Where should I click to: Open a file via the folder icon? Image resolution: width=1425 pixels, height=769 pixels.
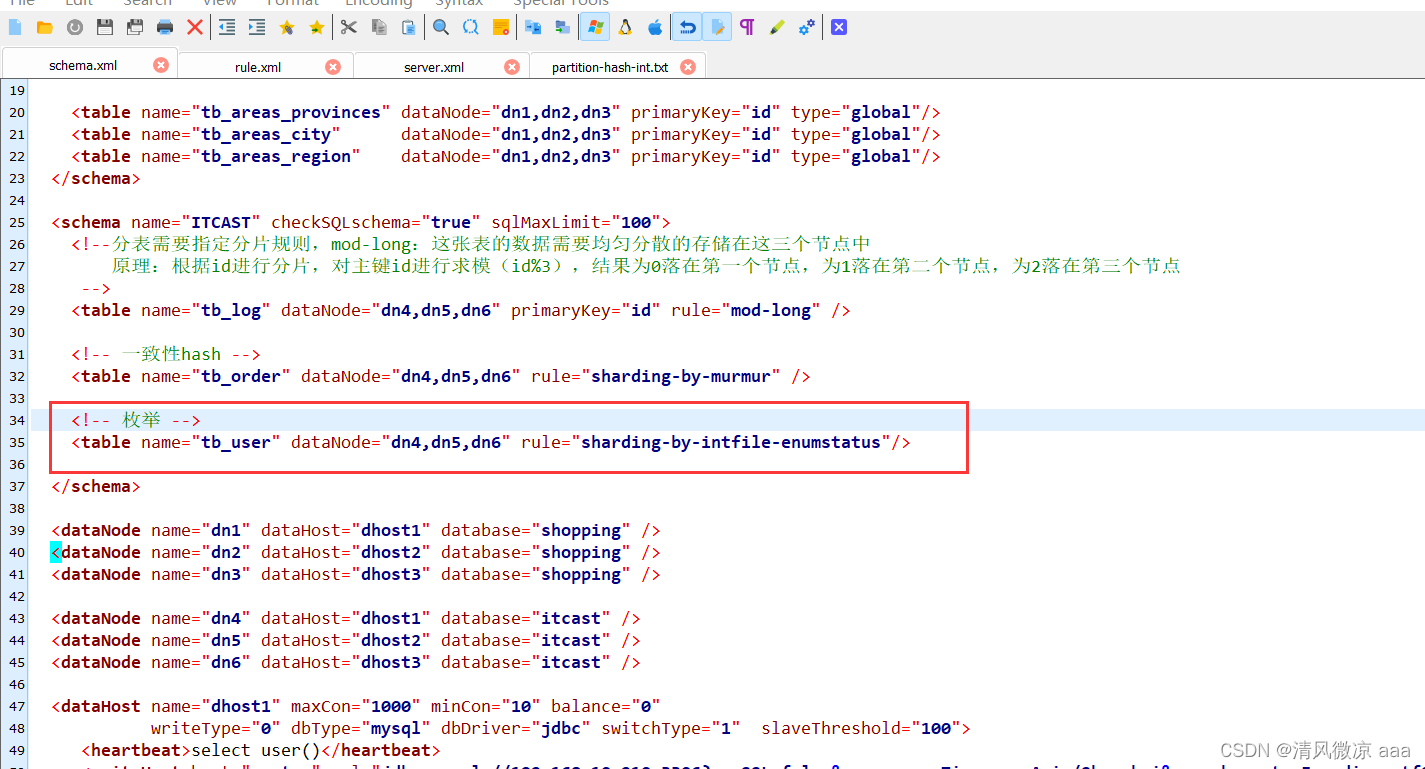click(45, 28)
